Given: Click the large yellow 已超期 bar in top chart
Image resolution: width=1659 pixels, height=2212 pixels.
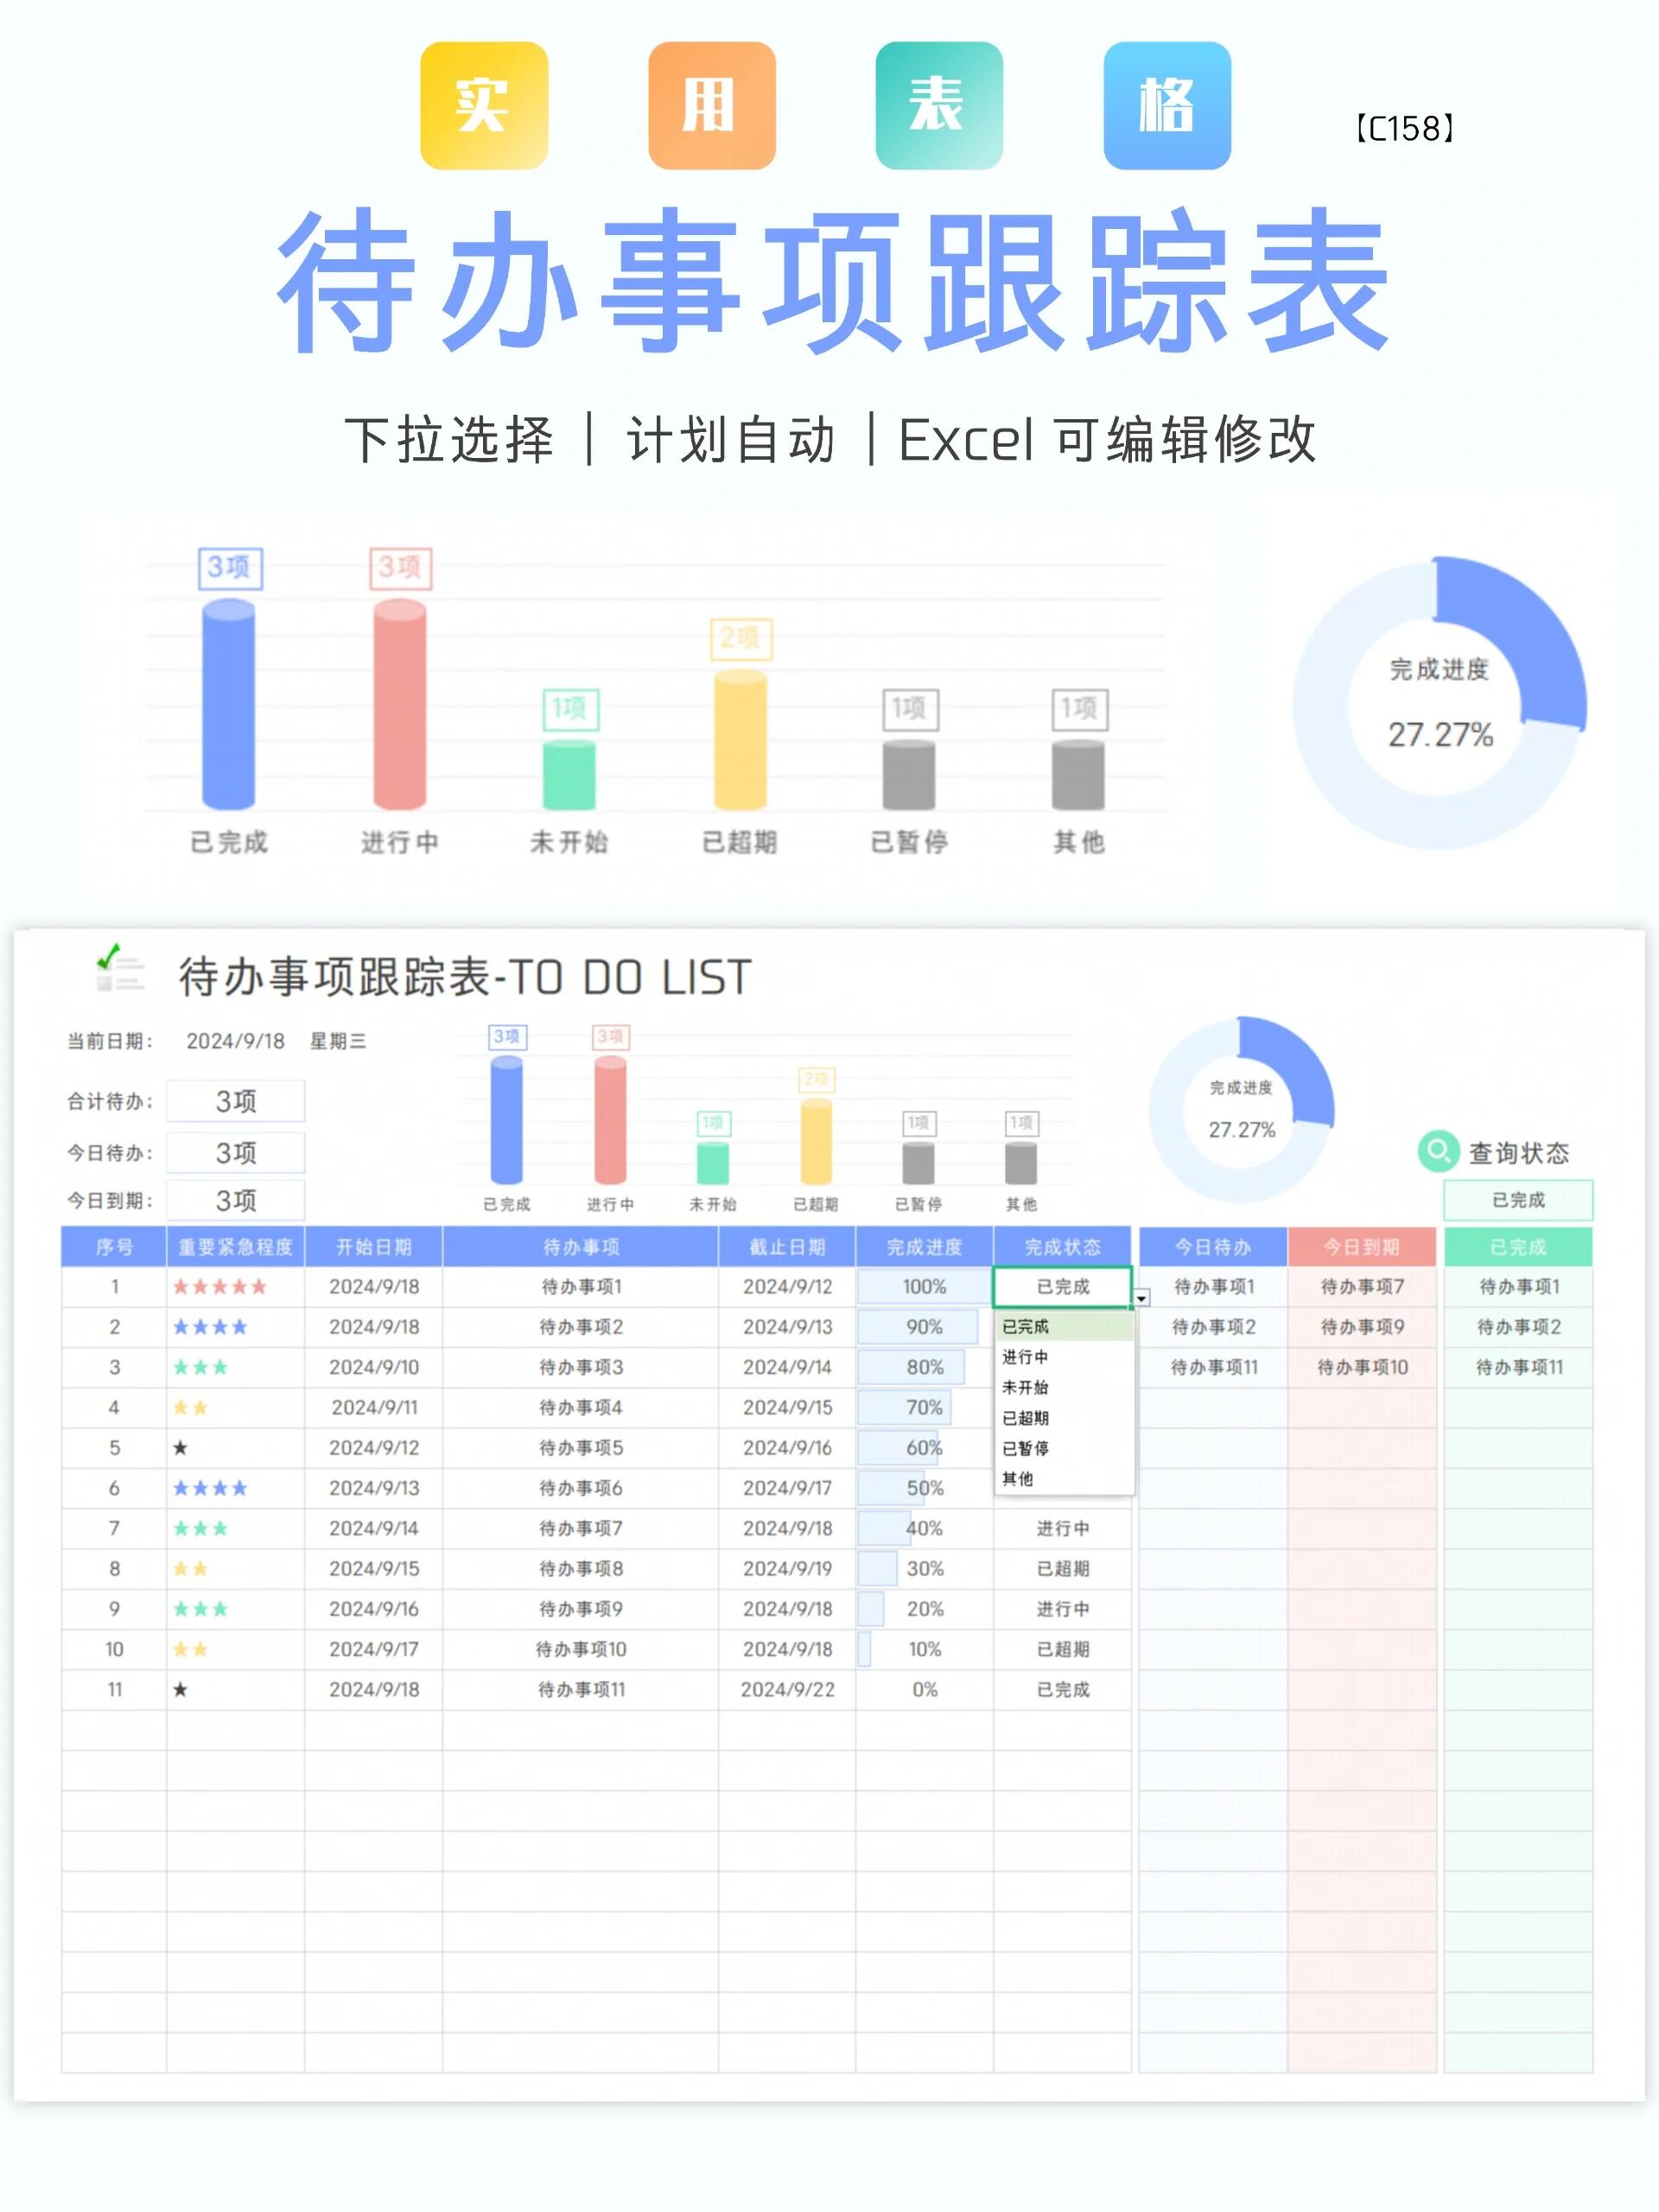Looking at the screenshot, I should (740, 739).
